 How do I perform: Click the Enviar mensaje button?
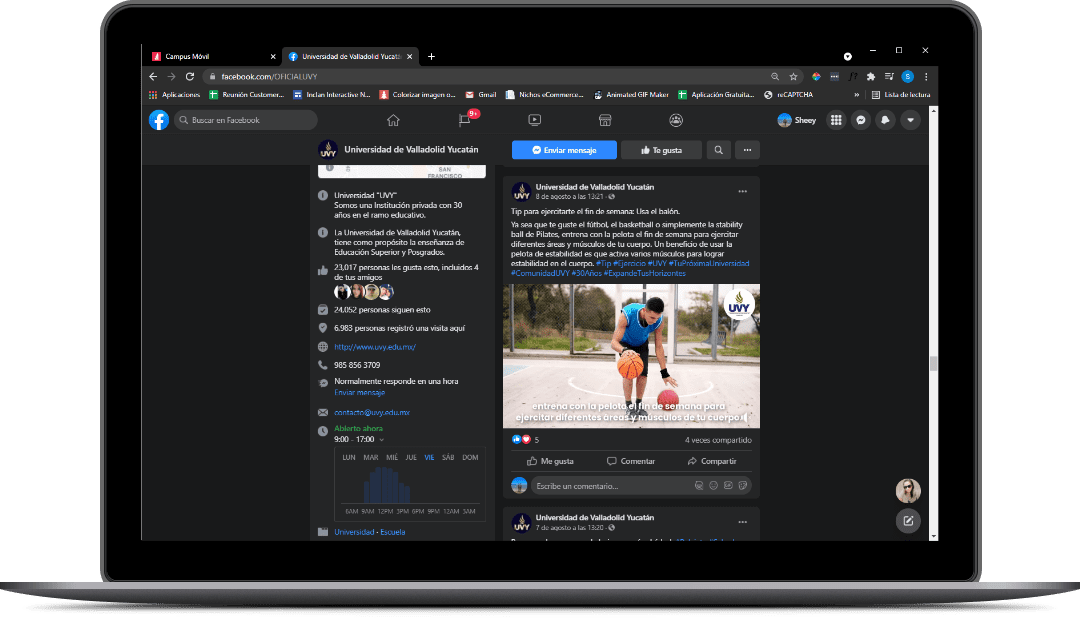tap(564, 150)
